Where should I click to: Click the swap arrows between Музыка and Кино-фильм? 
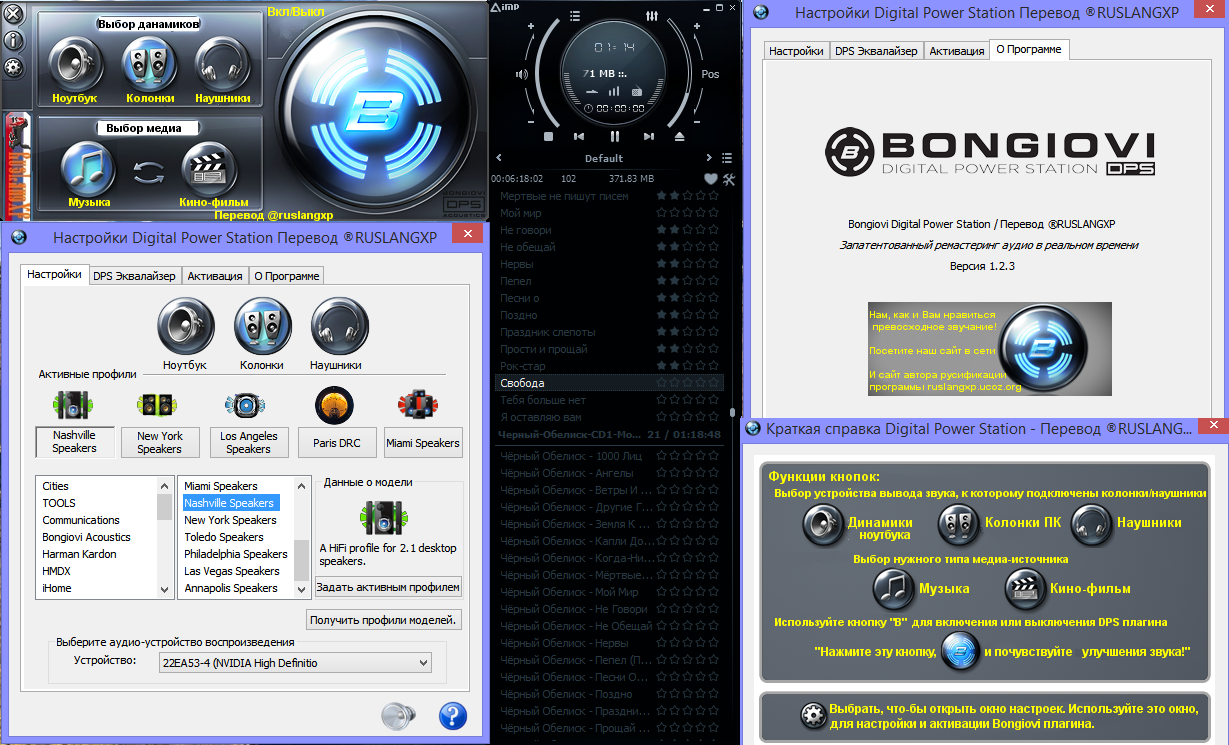(x=149, y=171)
